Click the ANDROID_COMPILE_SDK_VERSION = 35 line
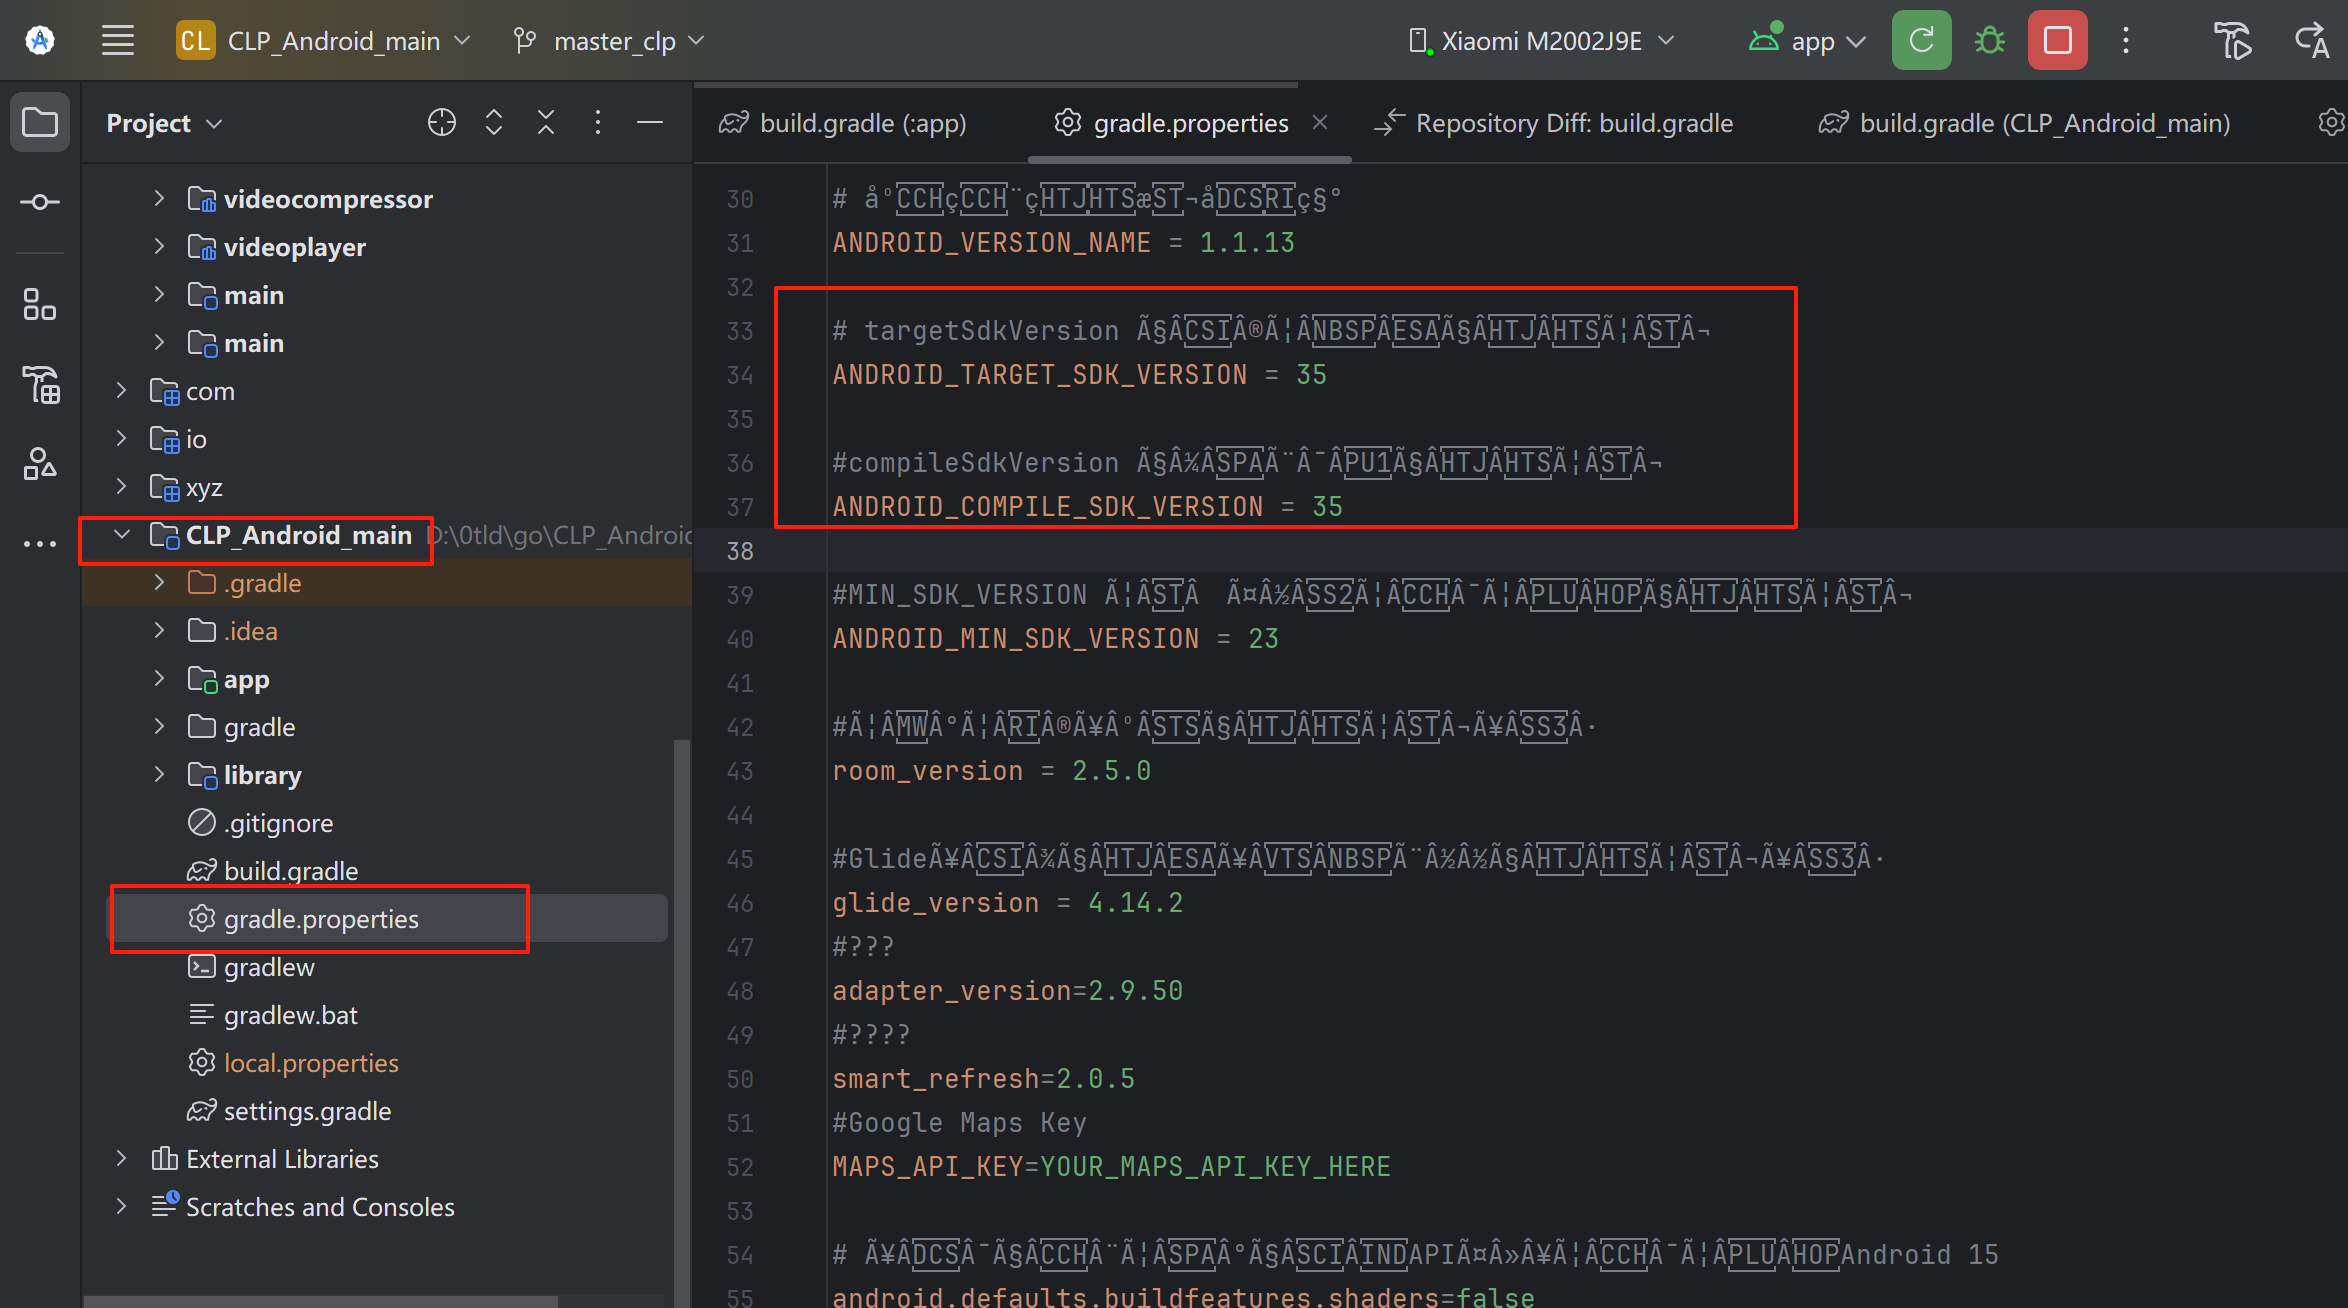The width and height of the screenshot is (2348, 1308). [x=1087, y=507]
